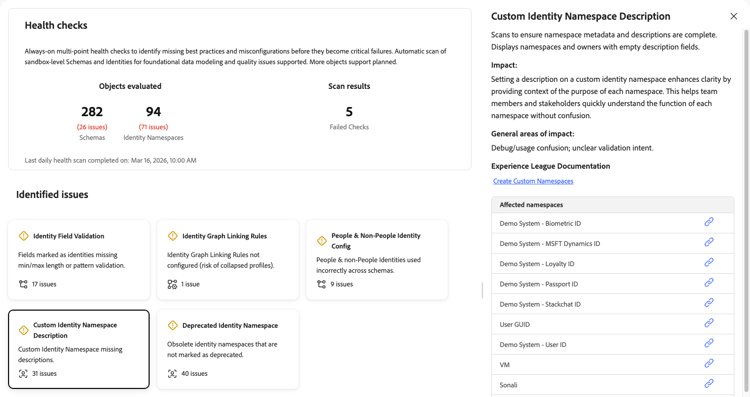Click warning icon on People & Non-People Identity Config
750x397 pixels.
click(322, 241)
